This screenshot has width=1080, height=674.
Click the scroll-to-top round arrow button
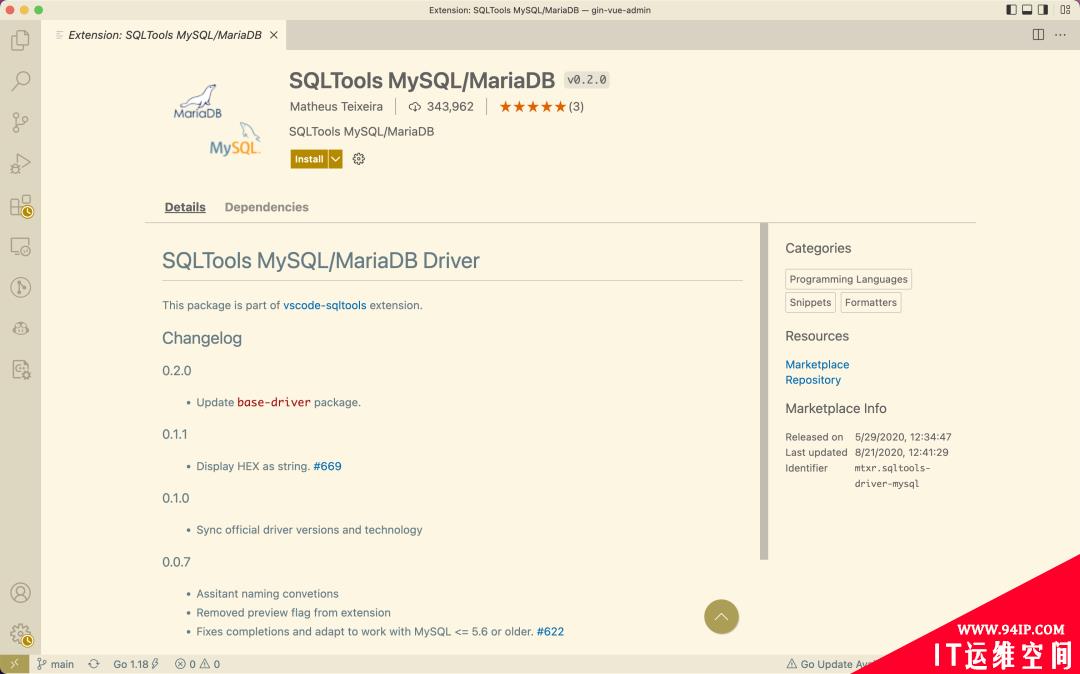(721, 616)
